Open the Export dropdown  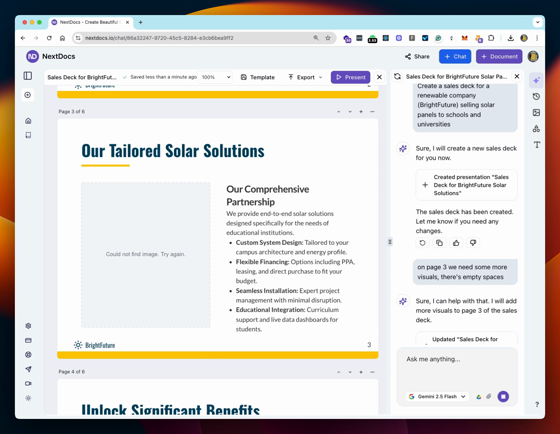pyautogui.click(x=305, y=77)
